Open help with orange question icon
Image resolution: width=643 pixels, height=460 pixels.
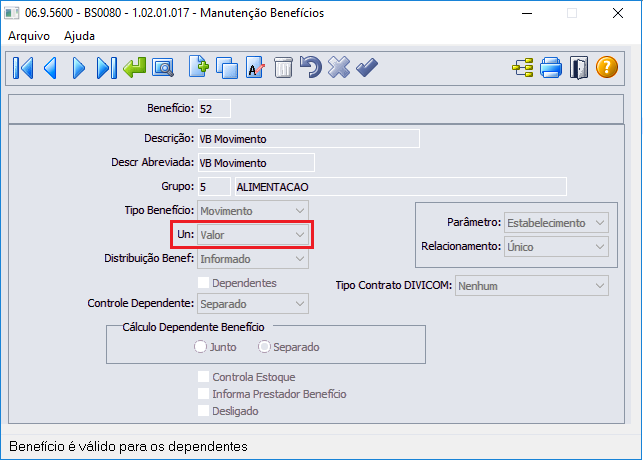pos(607,68)
